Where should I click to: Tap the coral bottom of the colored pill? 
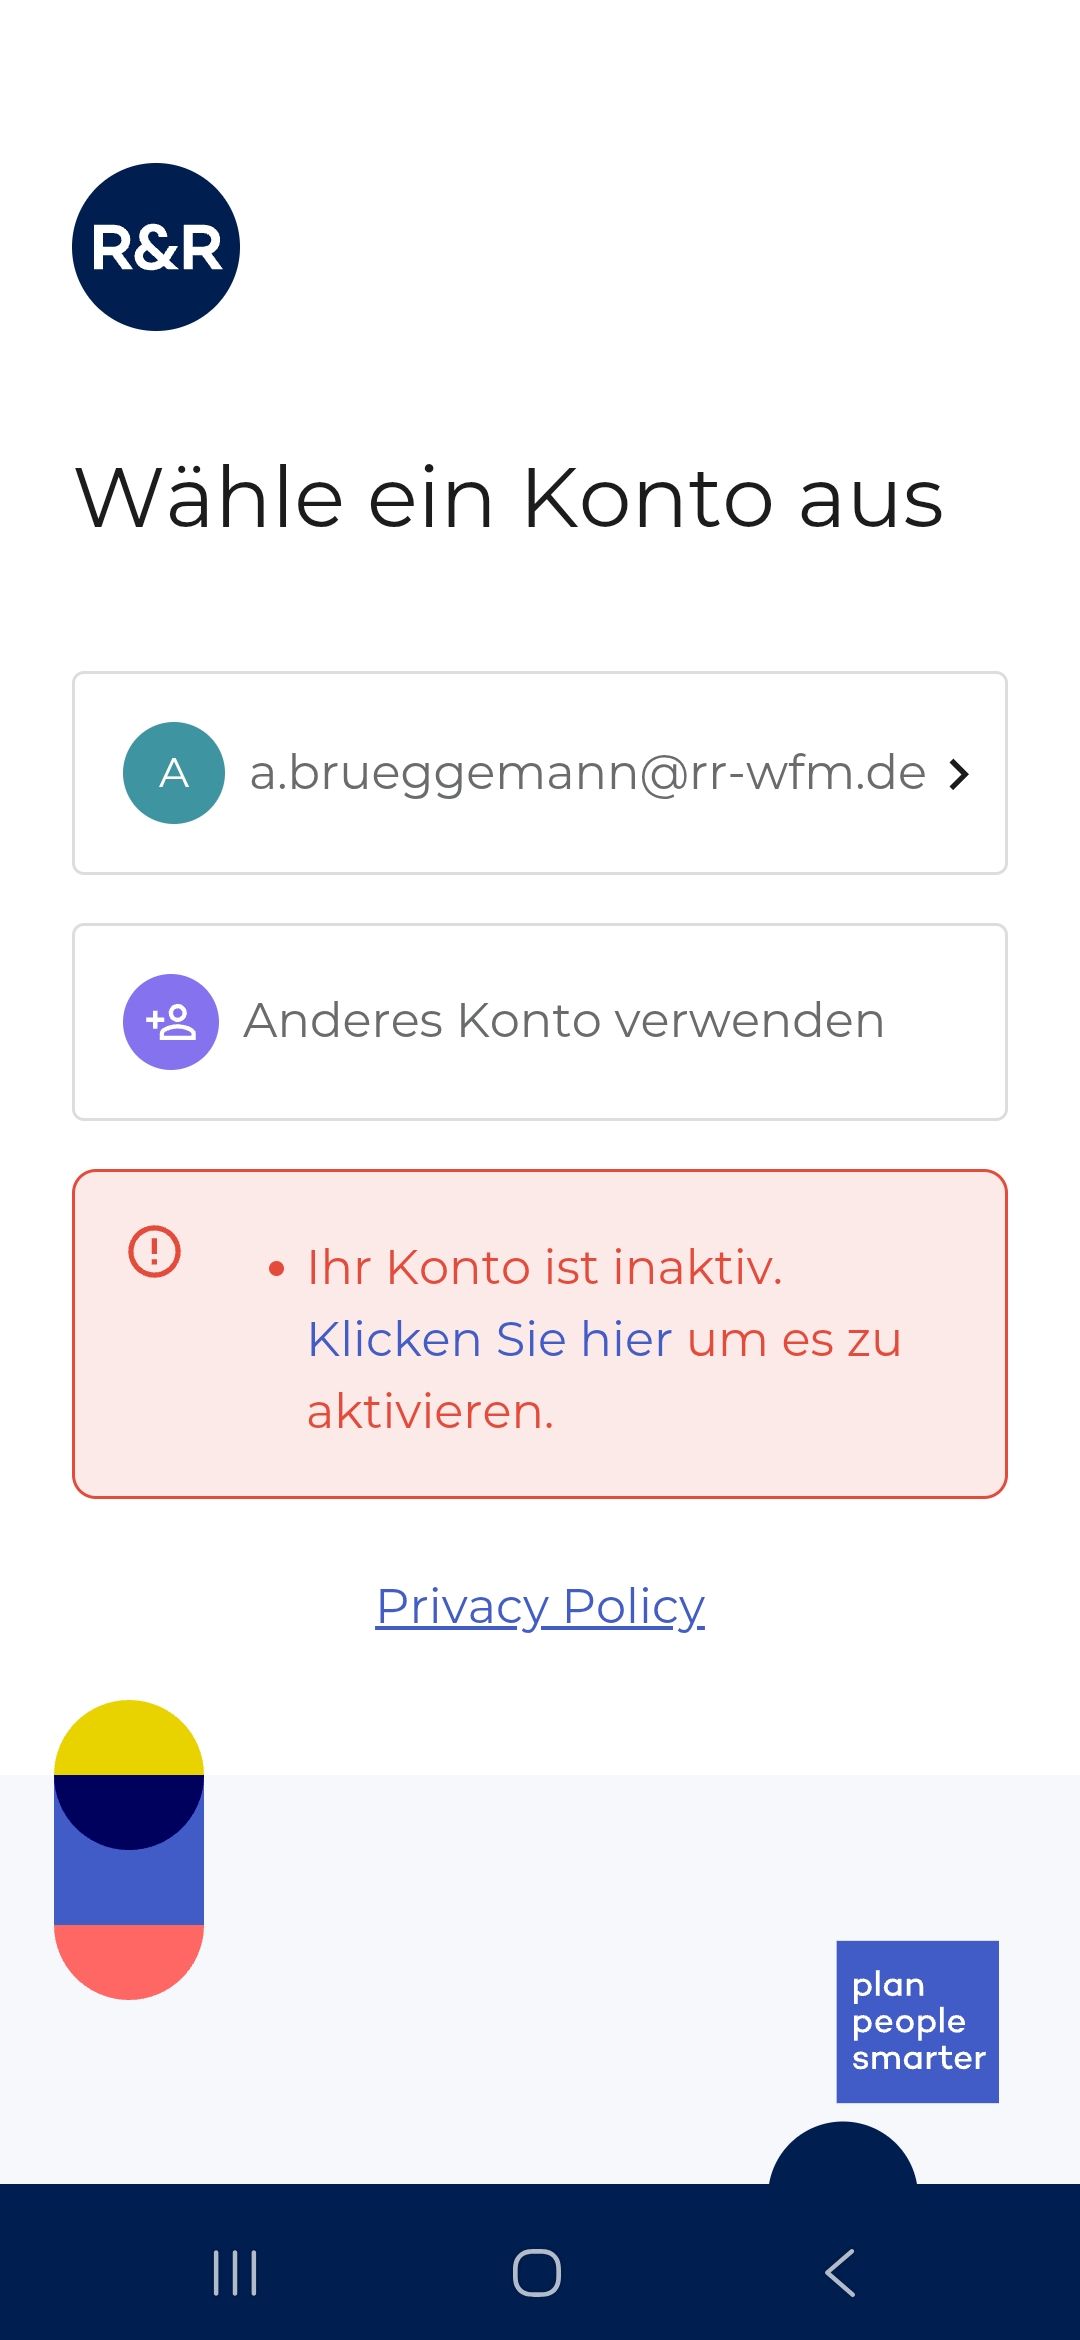pyautogui.click(x=129, y=1962)
